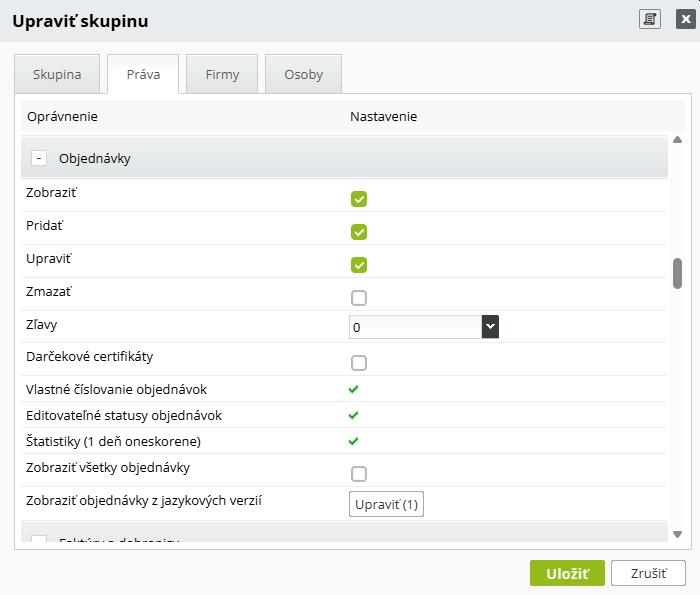Viewport: 700px width, 595px height.
Task: Enable the Zmazať permission checkbox
Action: [x=359, y=298]
